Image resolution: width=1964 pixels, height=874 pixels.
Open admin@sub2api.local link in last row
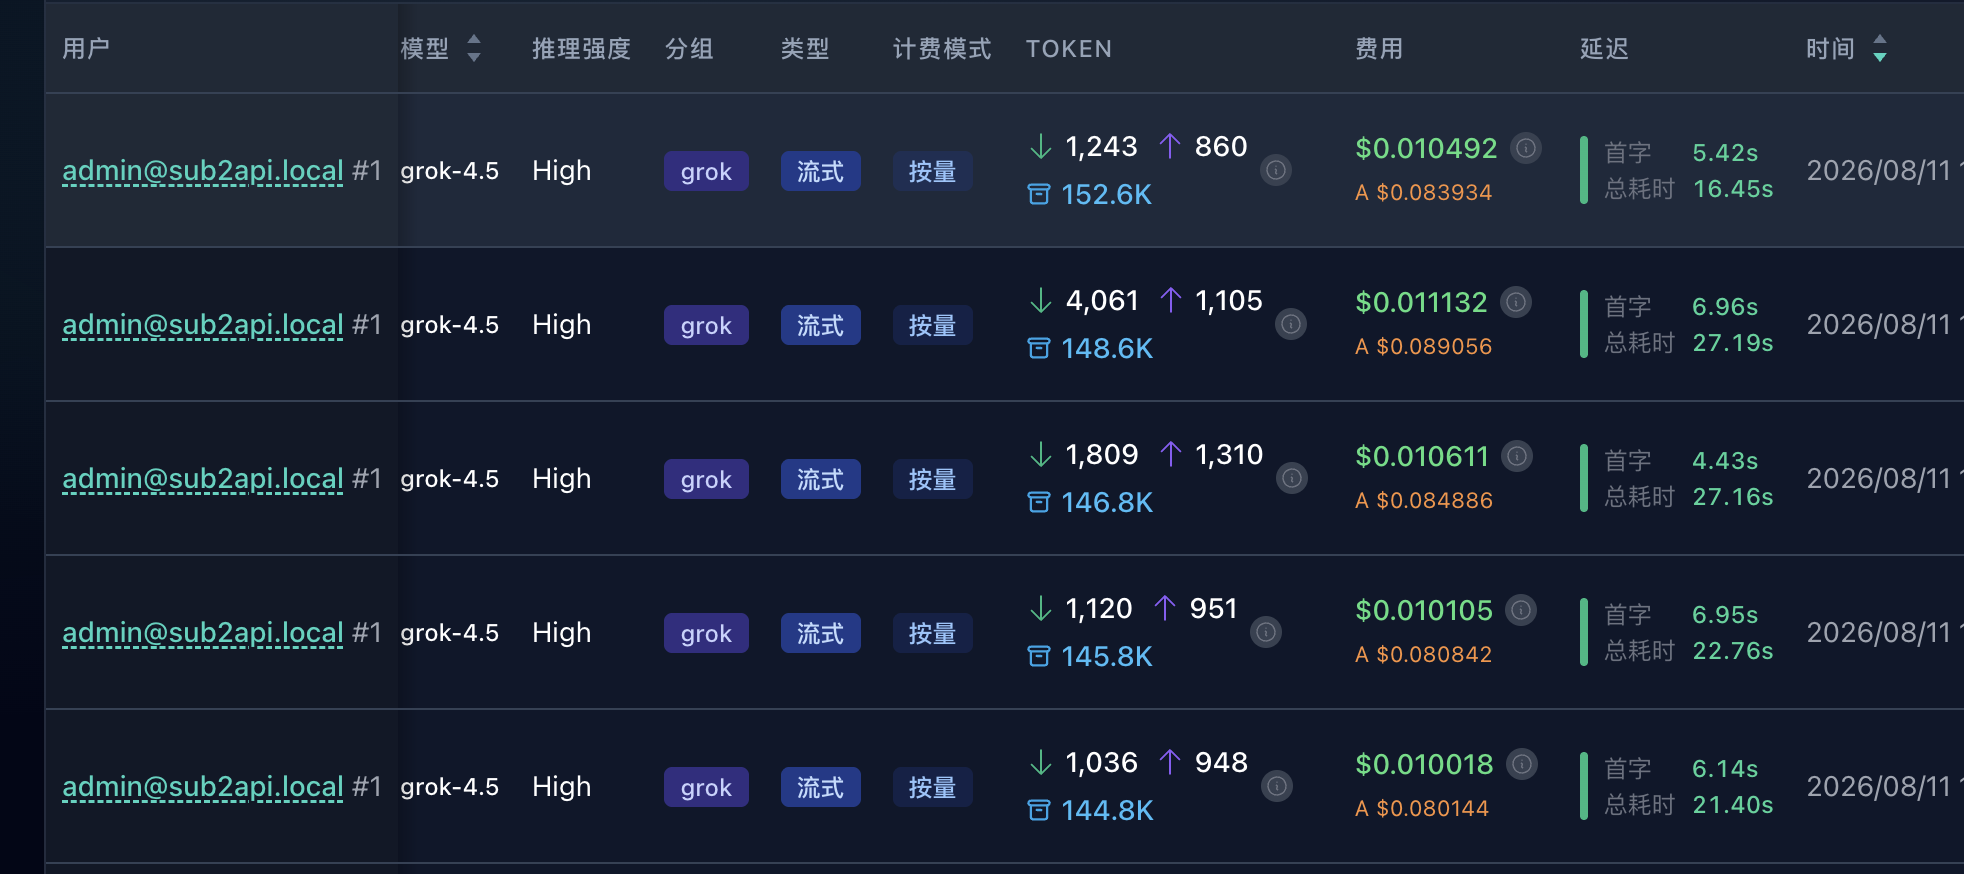pyautogui.click(x=203, y=787)
